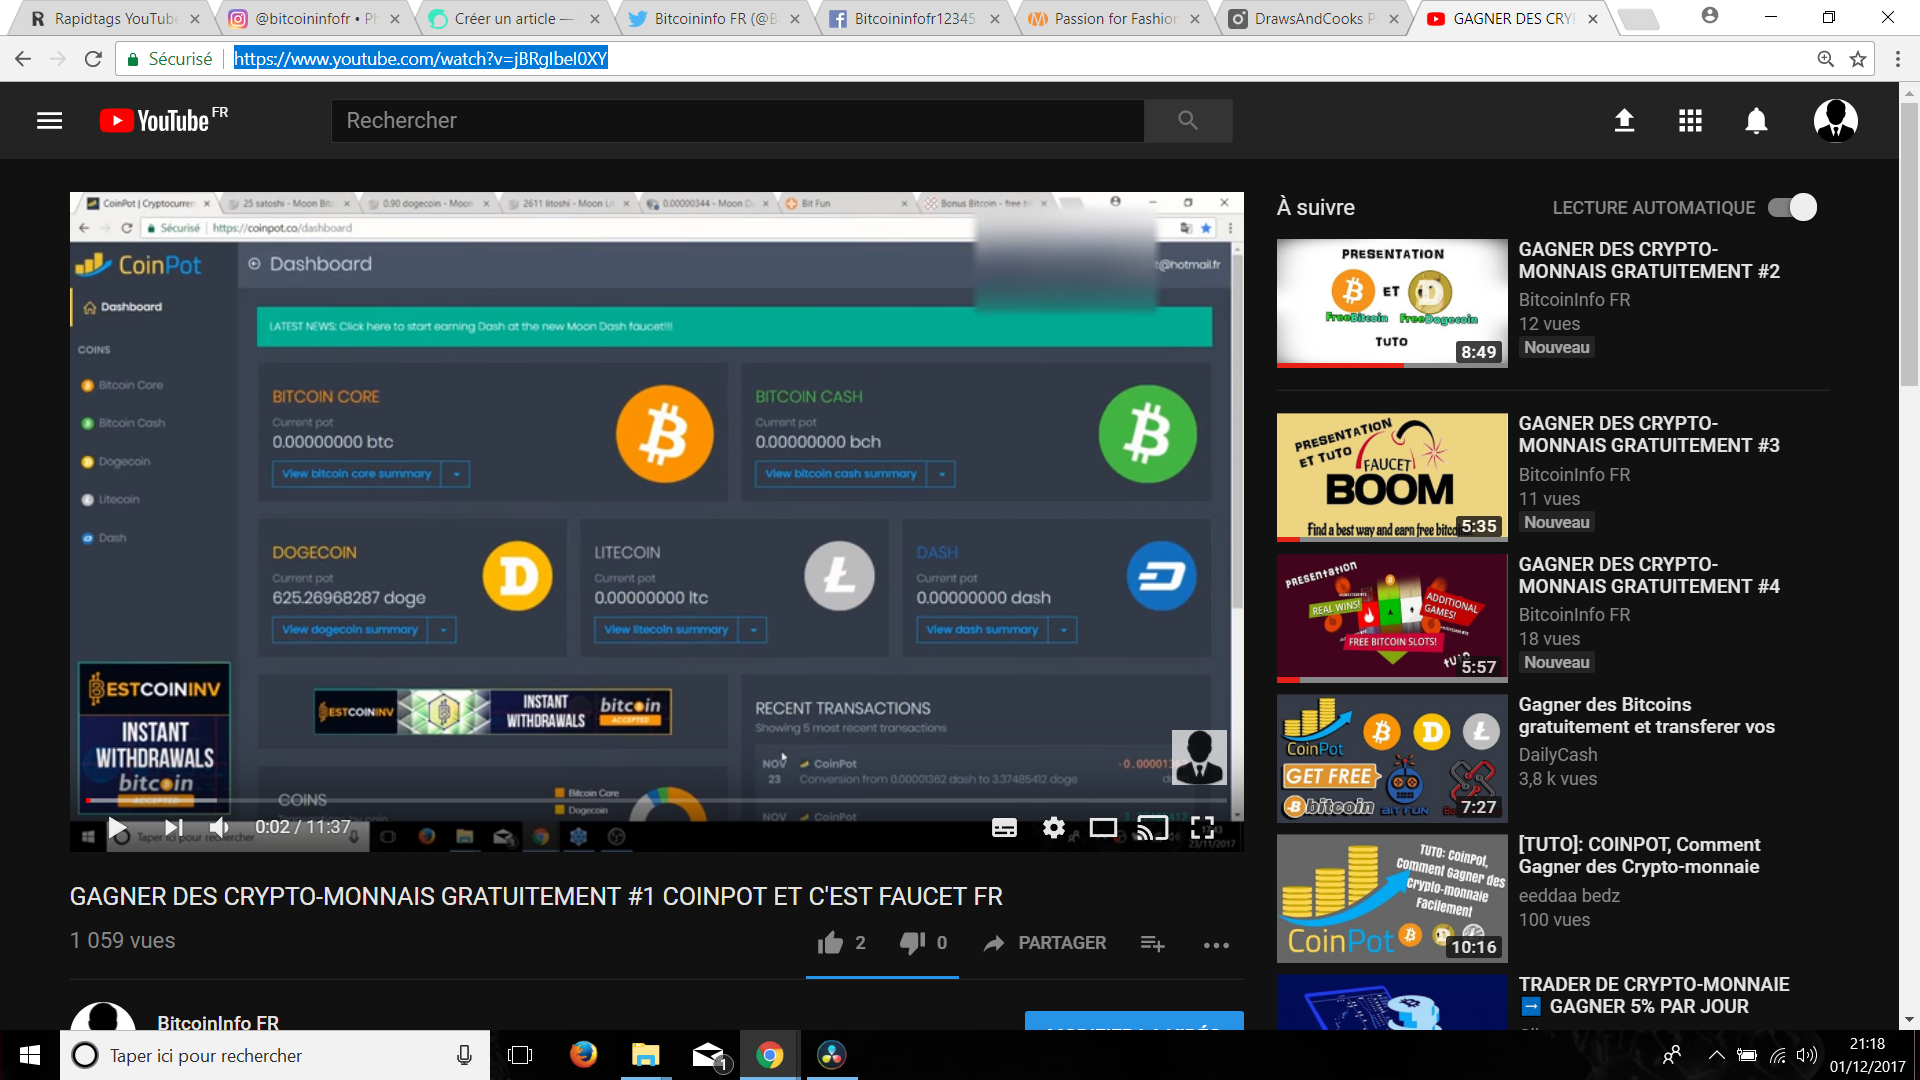Dislike the video with thumbs down
This screenshot has height=1080, width=1920.
point(910,943)
